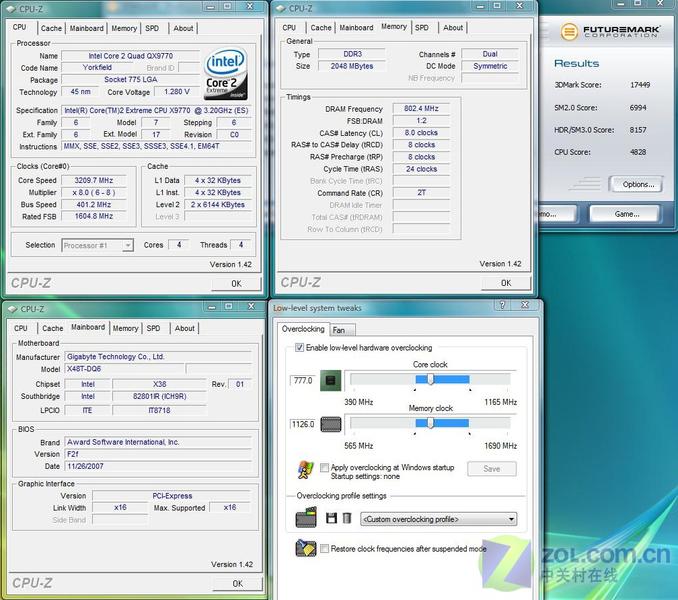Click CPU-Z title icon in mainboard window
This screenshot has width=678, height=600.
(x=13, y=309)
